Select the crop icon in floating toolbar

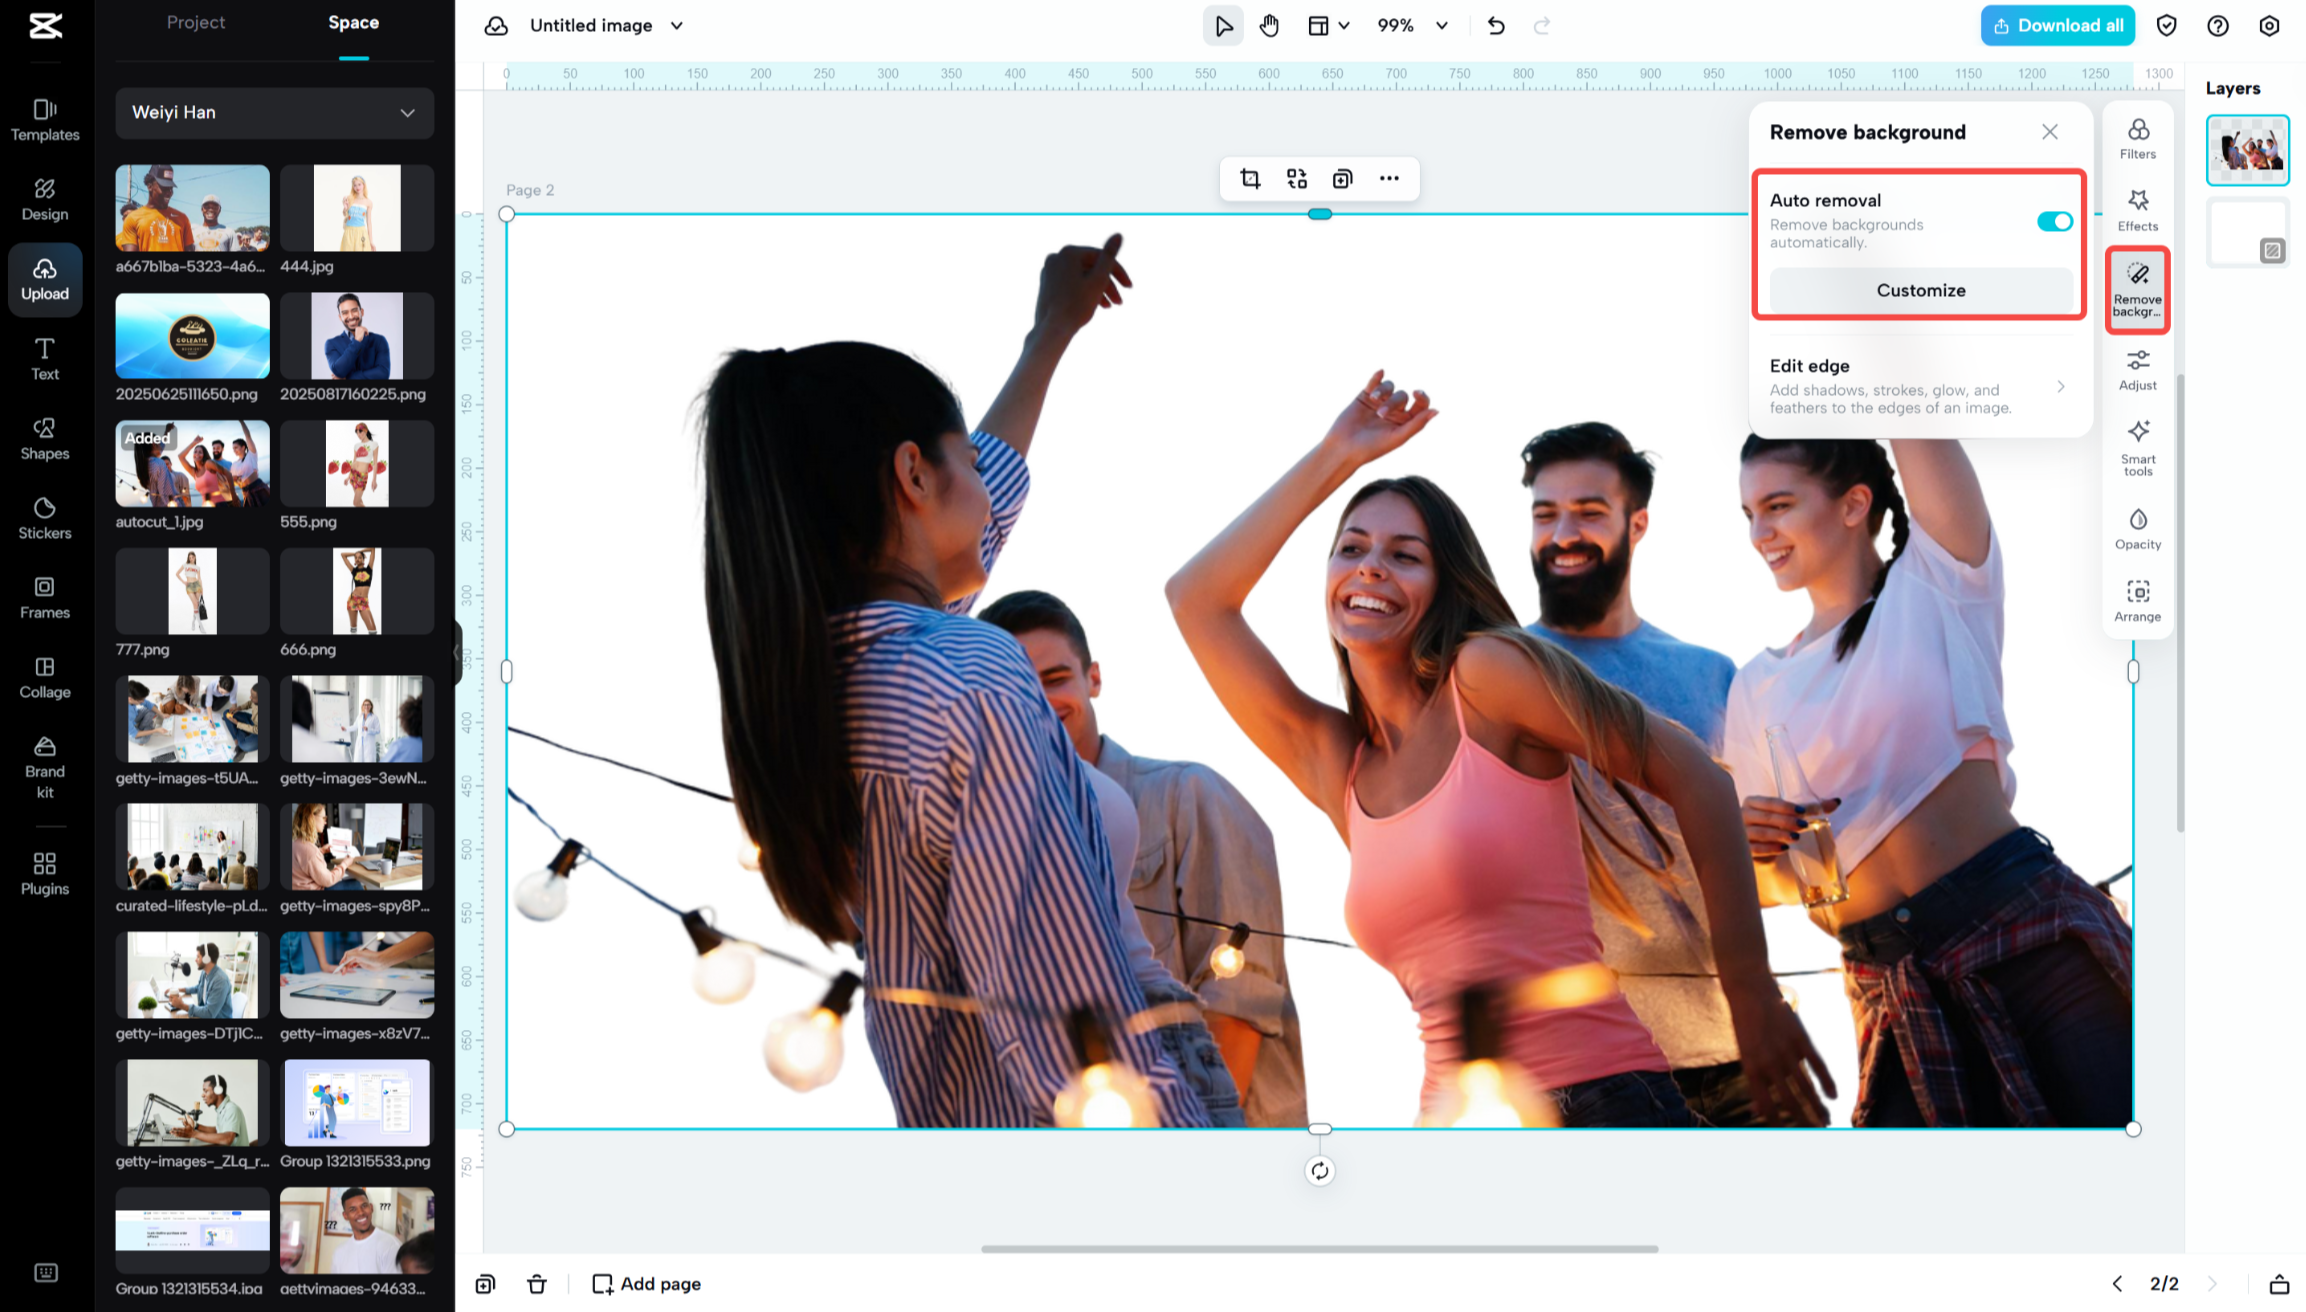tap(1249, 179)
